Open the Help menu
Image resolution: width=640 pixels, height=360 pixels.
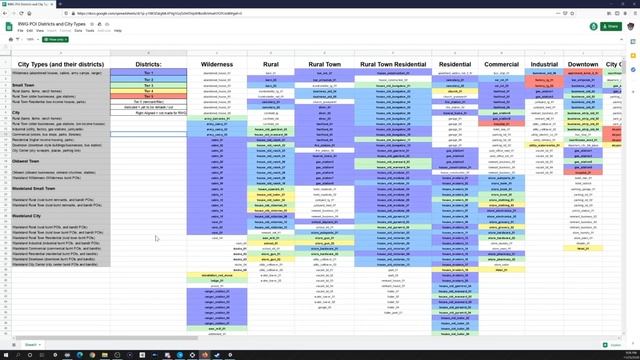[118, 31]
